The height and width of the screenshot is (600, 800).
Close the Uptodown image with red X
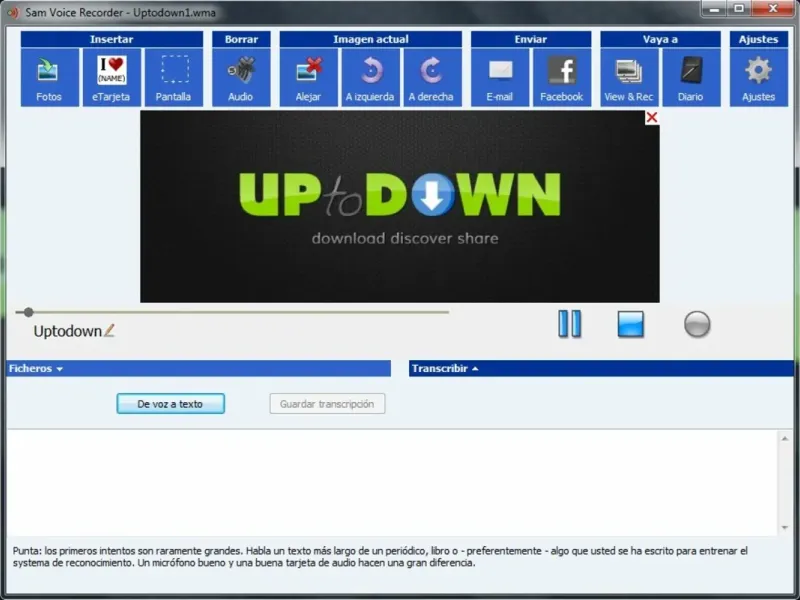click(x=652, y=118)
